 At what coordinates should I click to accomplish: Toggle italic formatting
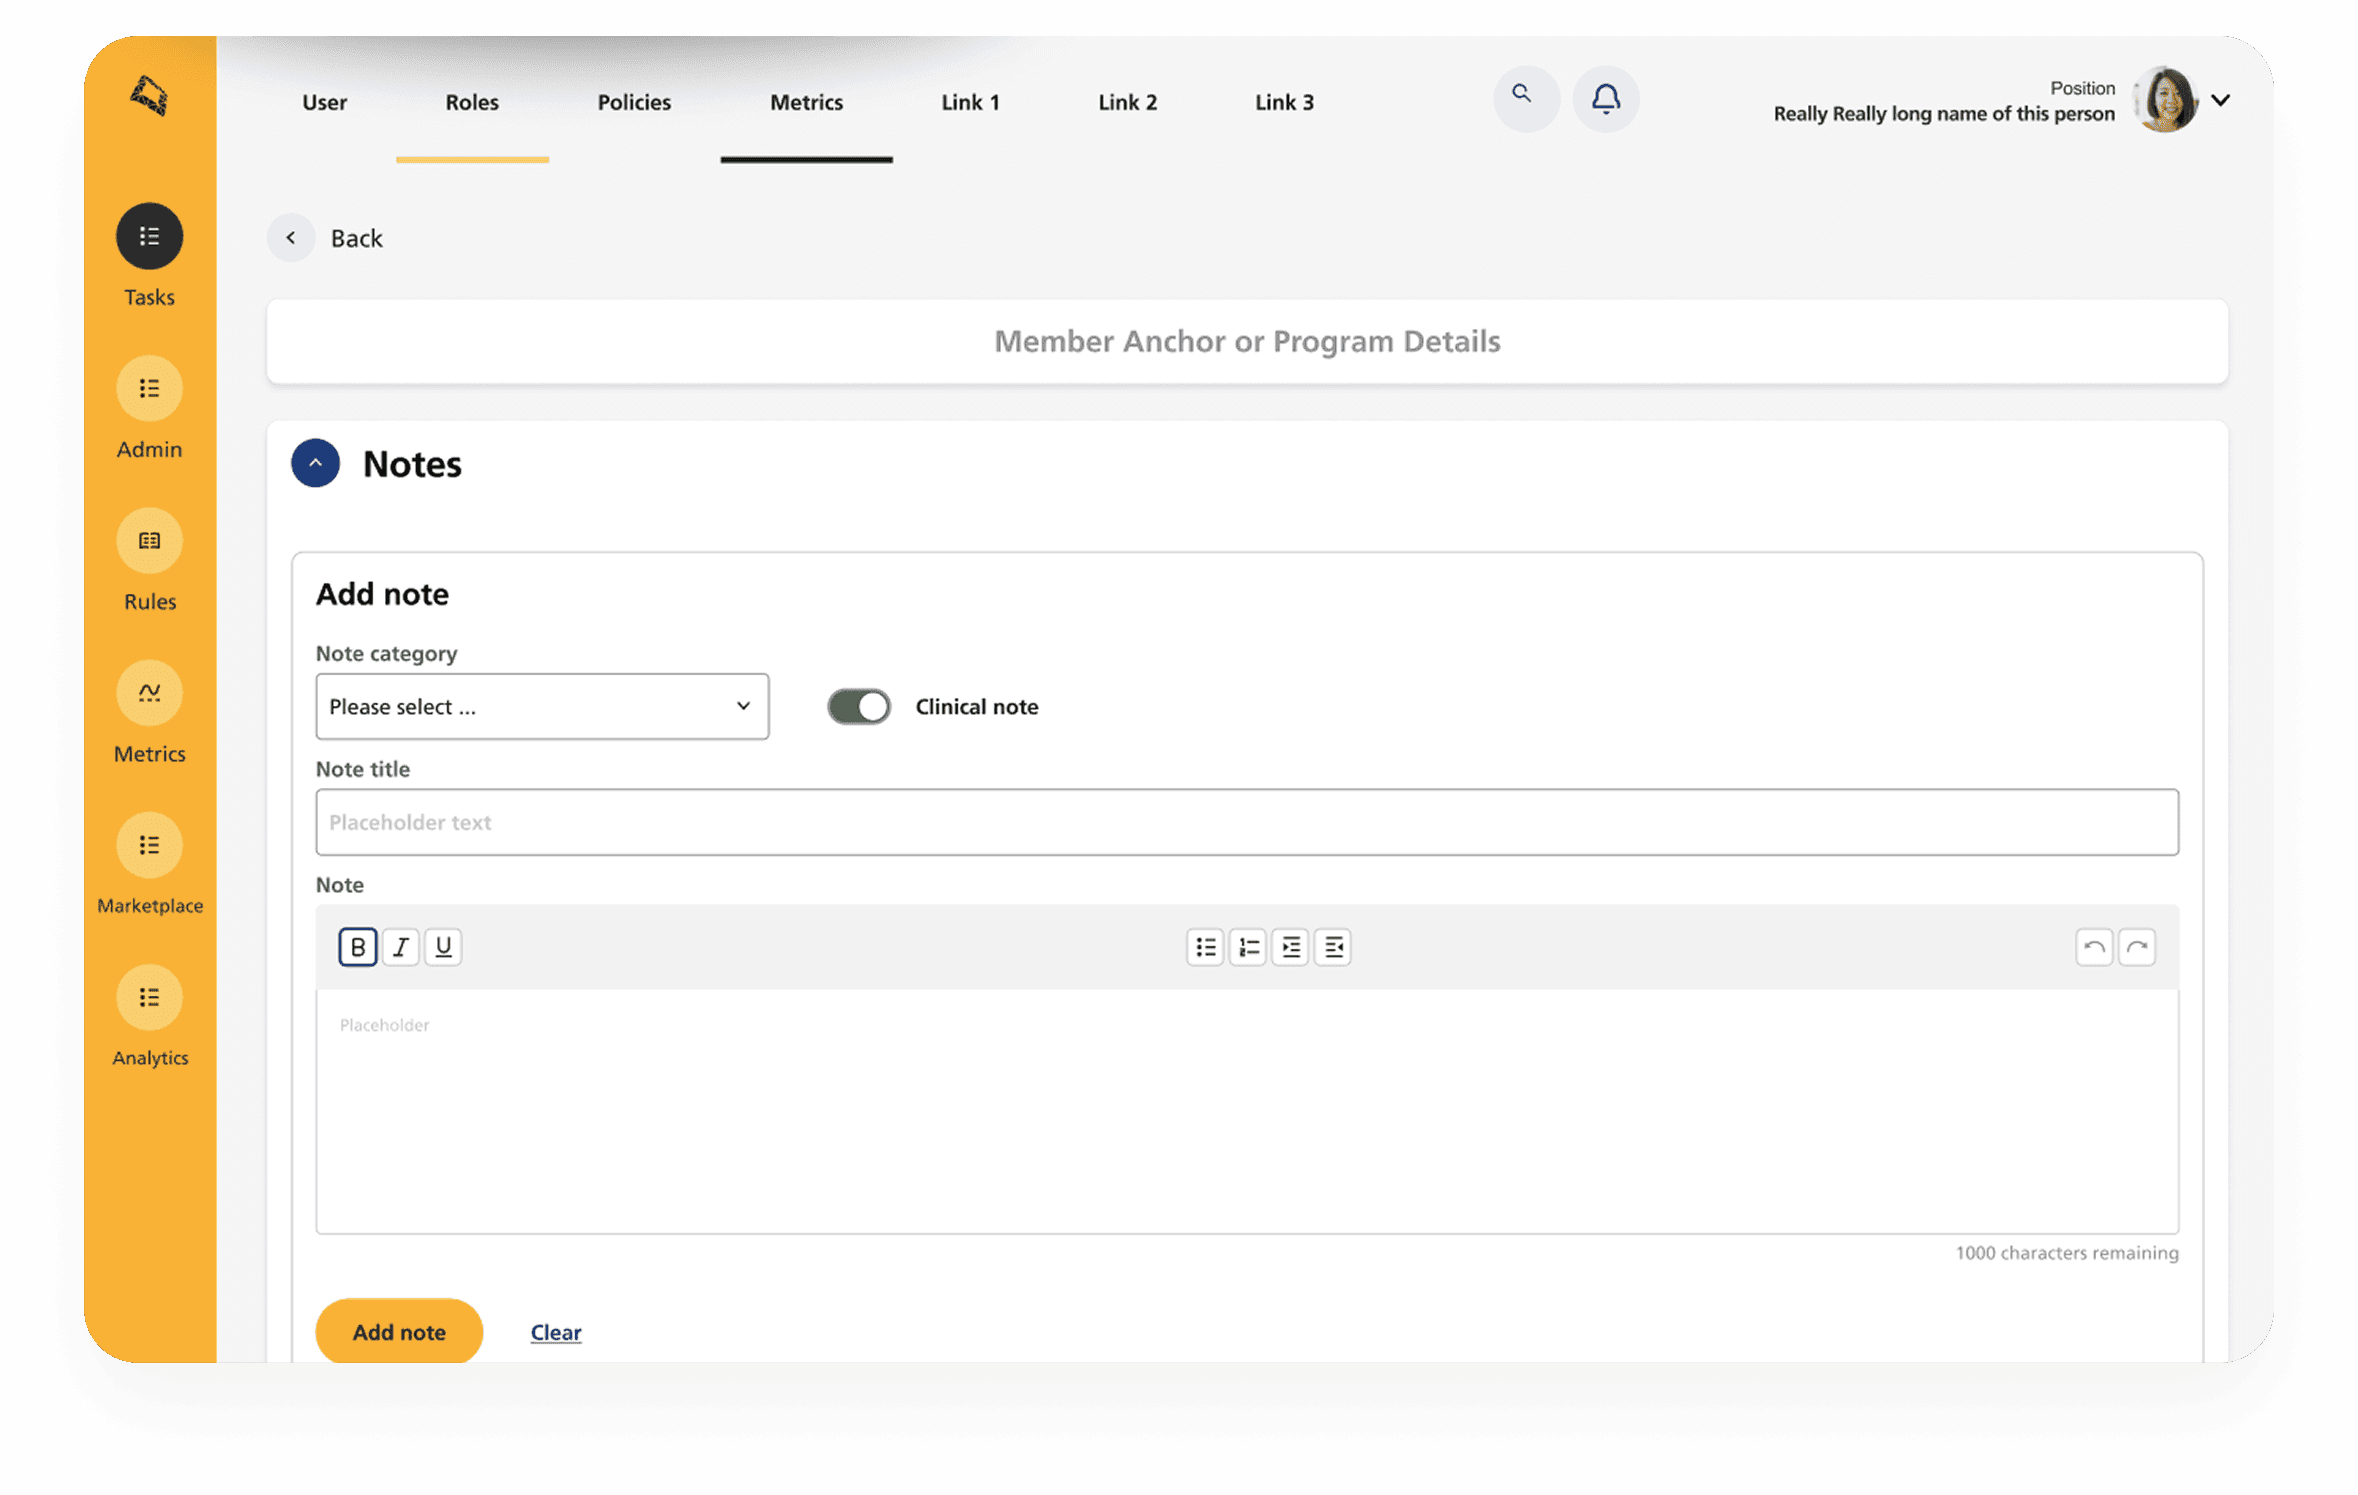pos(401,947)
